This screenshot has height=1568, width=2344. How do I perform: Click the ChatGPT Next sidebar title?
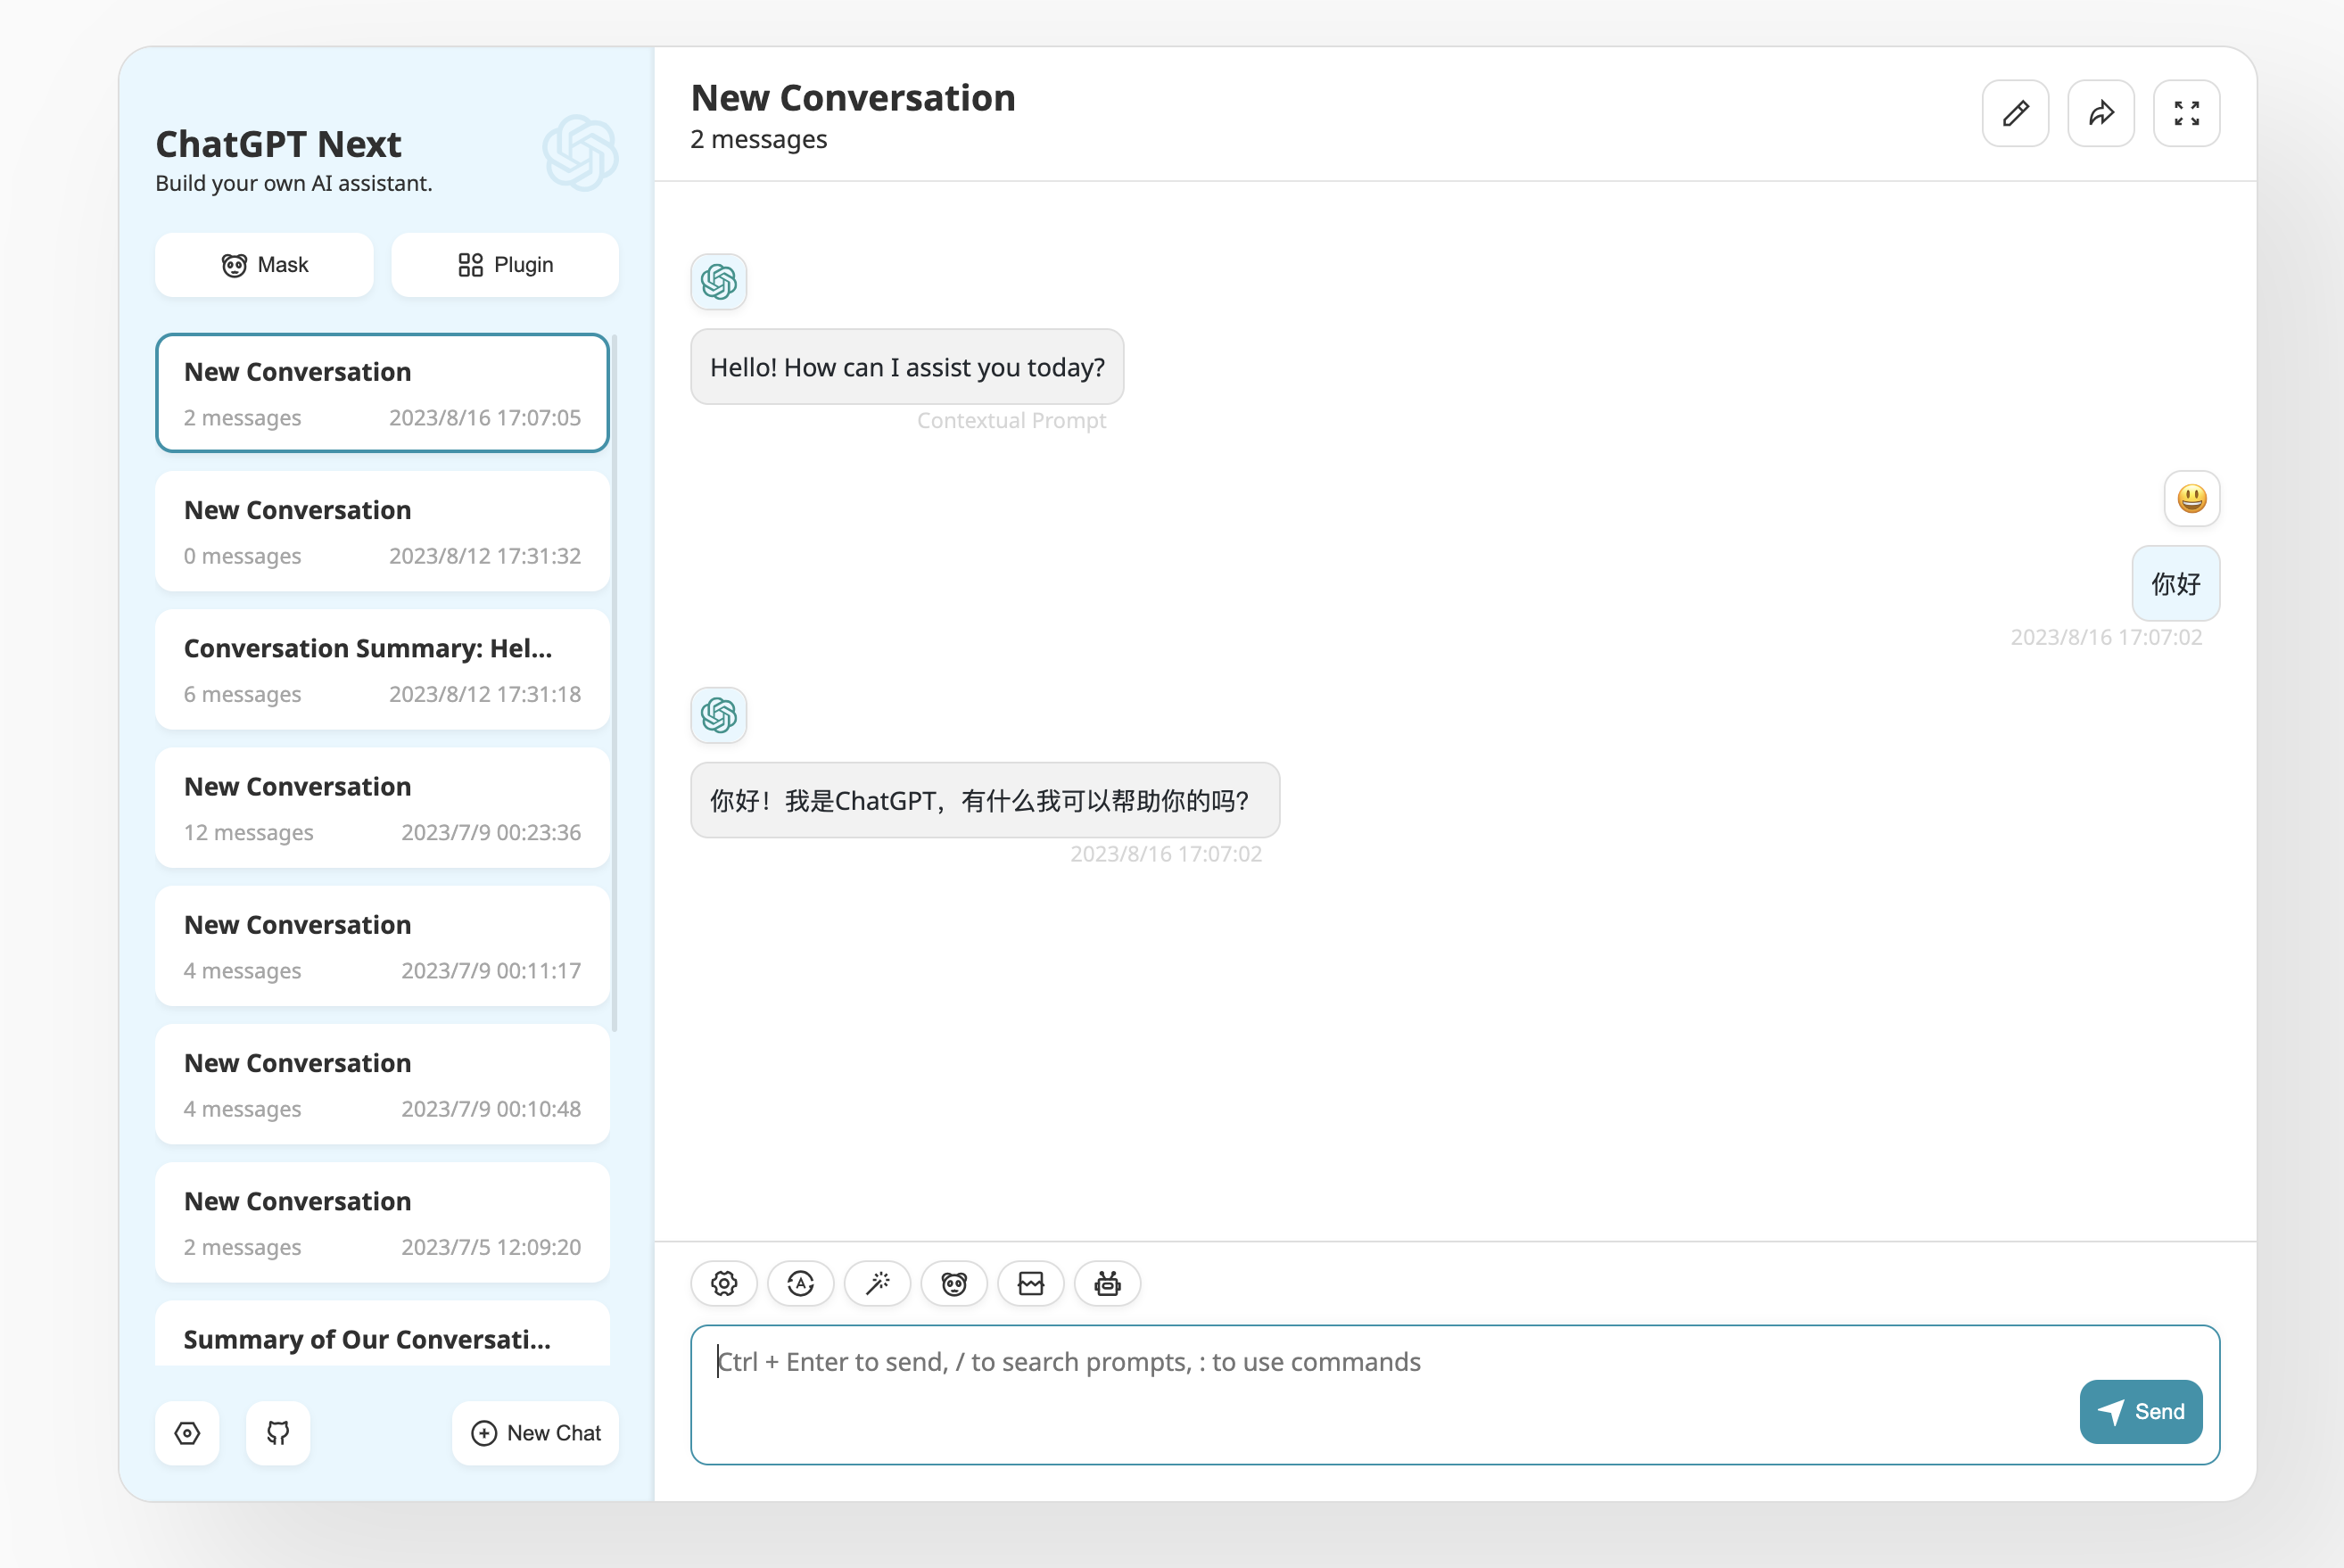tap(278, 144)
